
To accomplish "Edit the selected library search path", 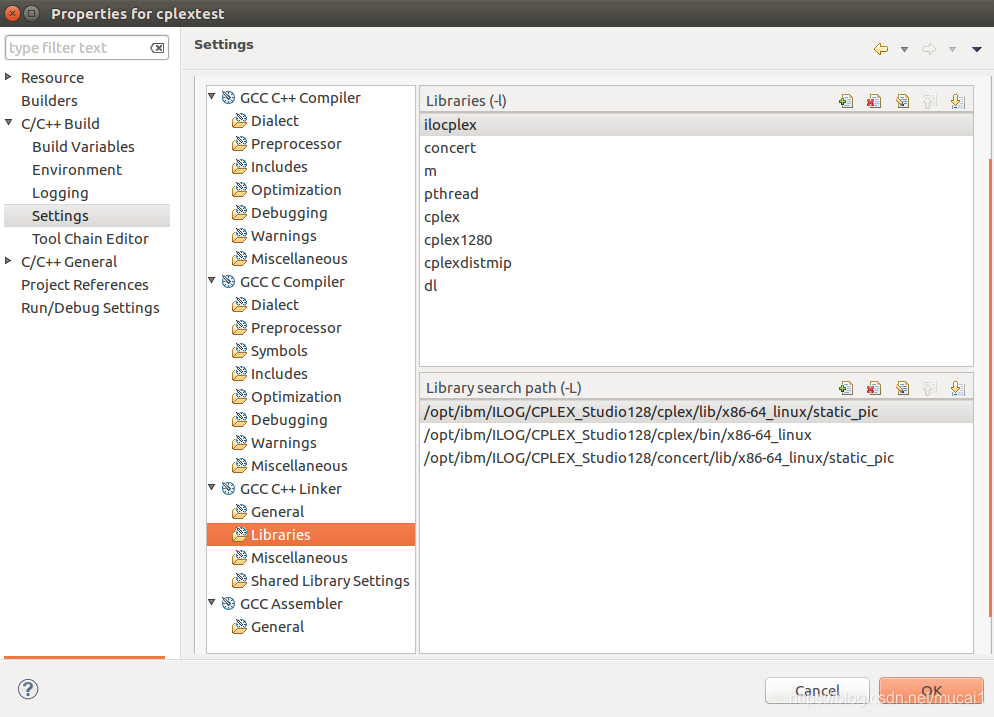I will pos(902,387).
